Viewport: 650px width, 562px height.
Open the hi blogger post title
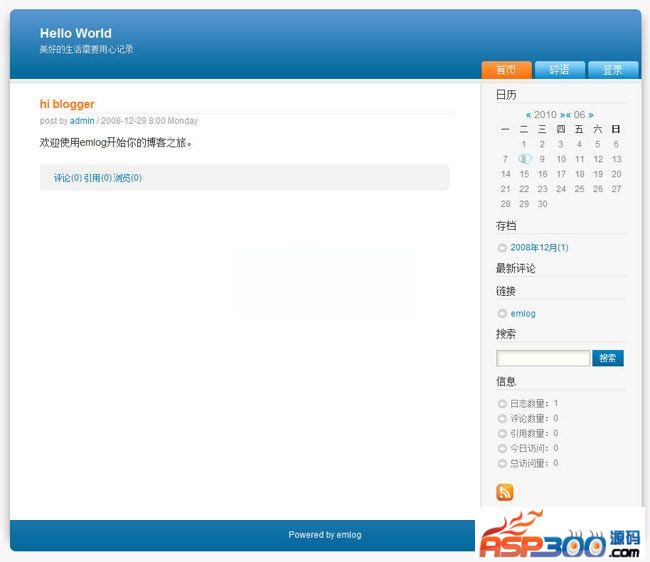[x=67, y=104]
